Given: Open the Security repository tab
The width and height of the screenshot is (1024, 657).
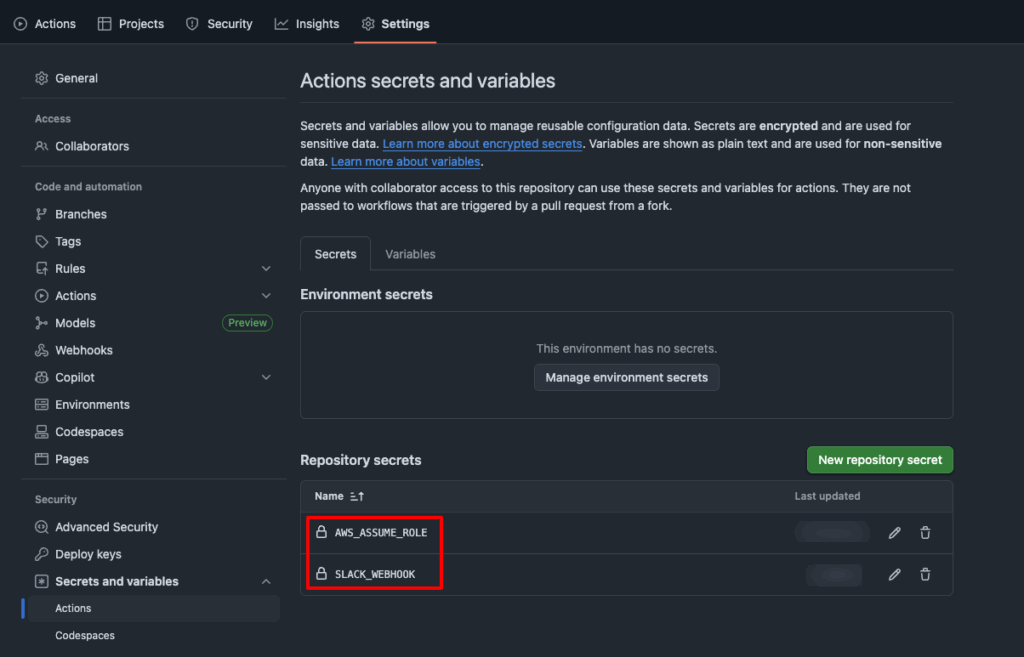Looking at the screenshot, I should pyautogui.click(x=219, y=24).
